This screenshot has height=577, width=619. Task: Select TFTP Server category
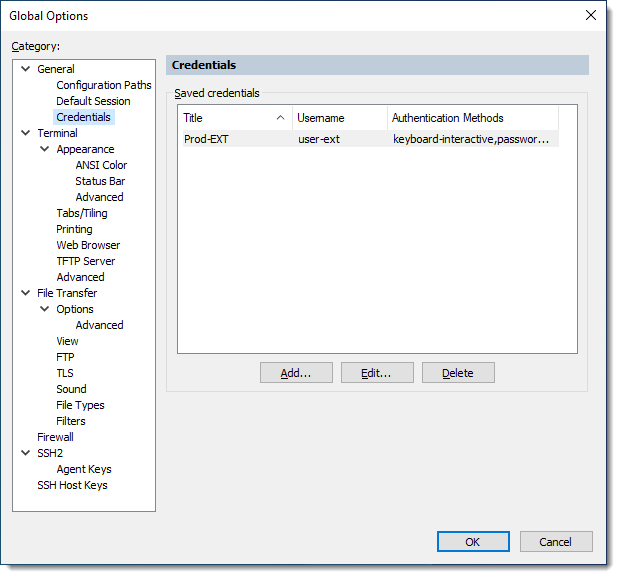coord(86,261)
